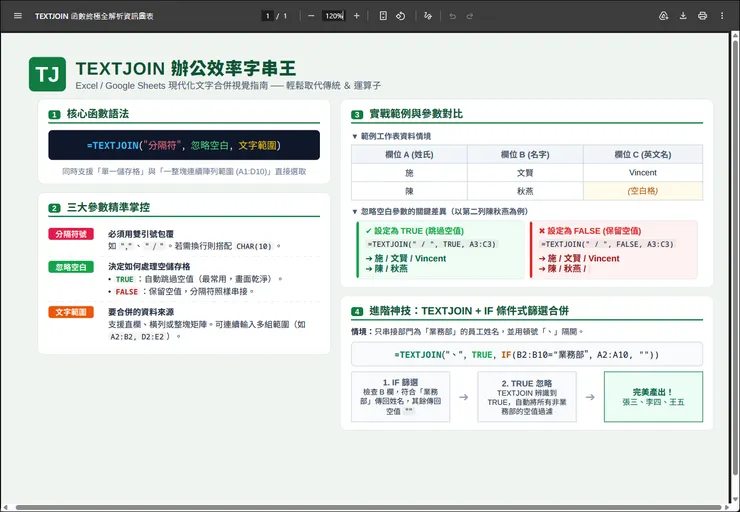
Task: Click the table cell 秋燕
Action: [x=525, y=191]
